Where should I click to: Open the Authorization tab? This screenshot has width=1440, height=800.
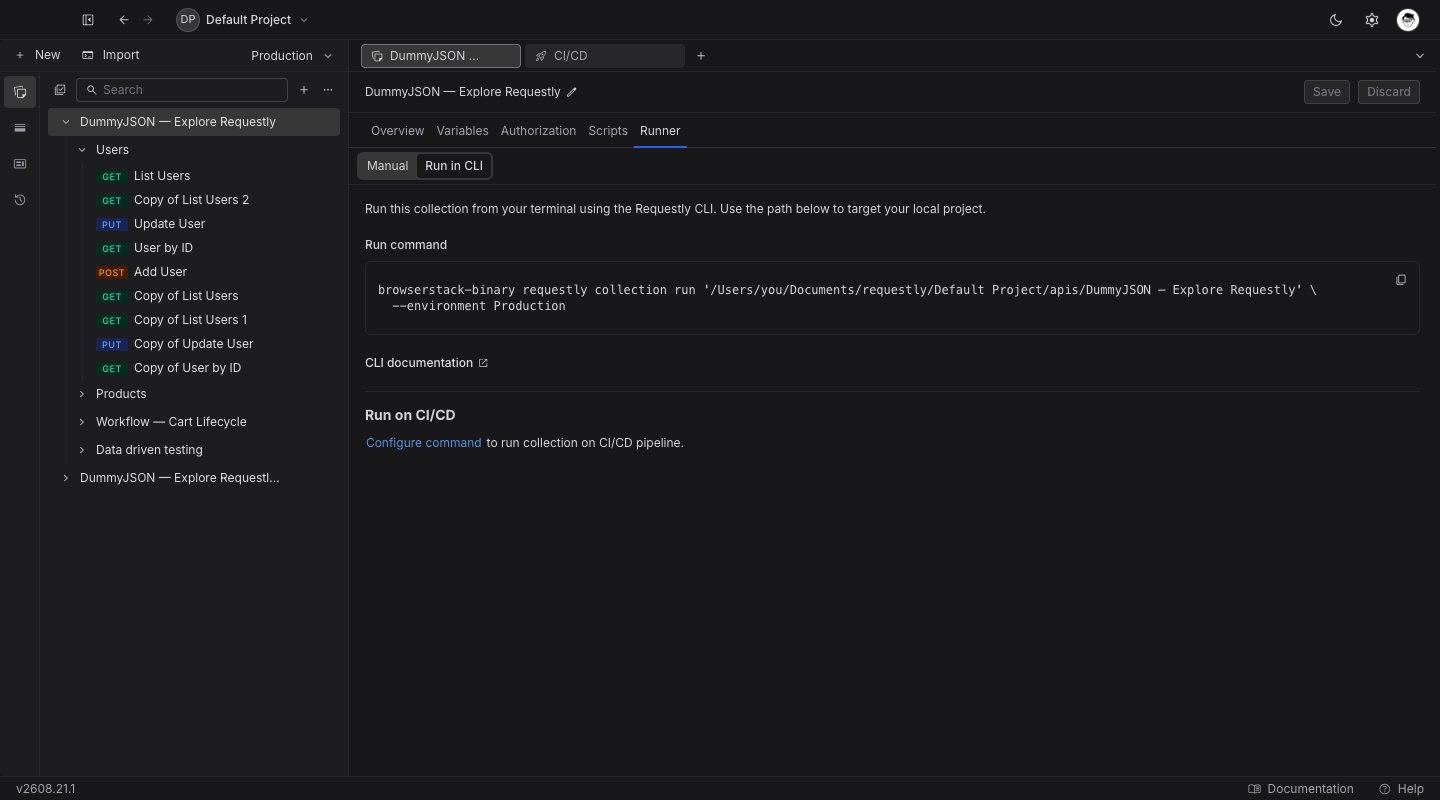tap(538, 131)
